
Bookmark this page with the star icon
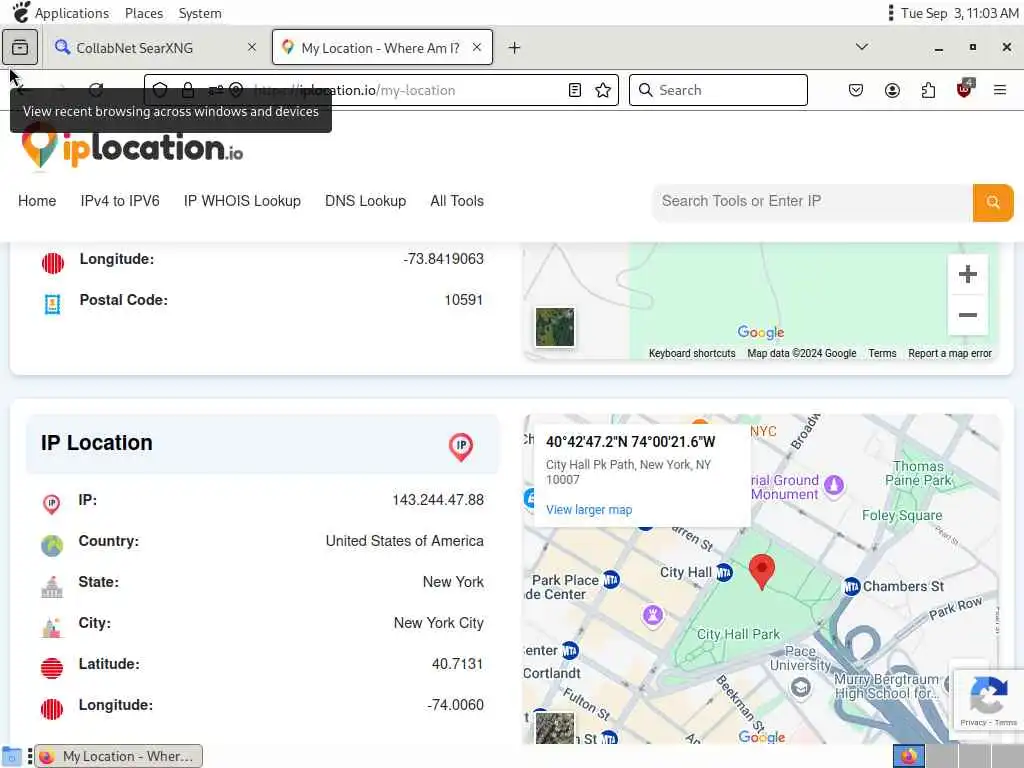tap(603, 90)
